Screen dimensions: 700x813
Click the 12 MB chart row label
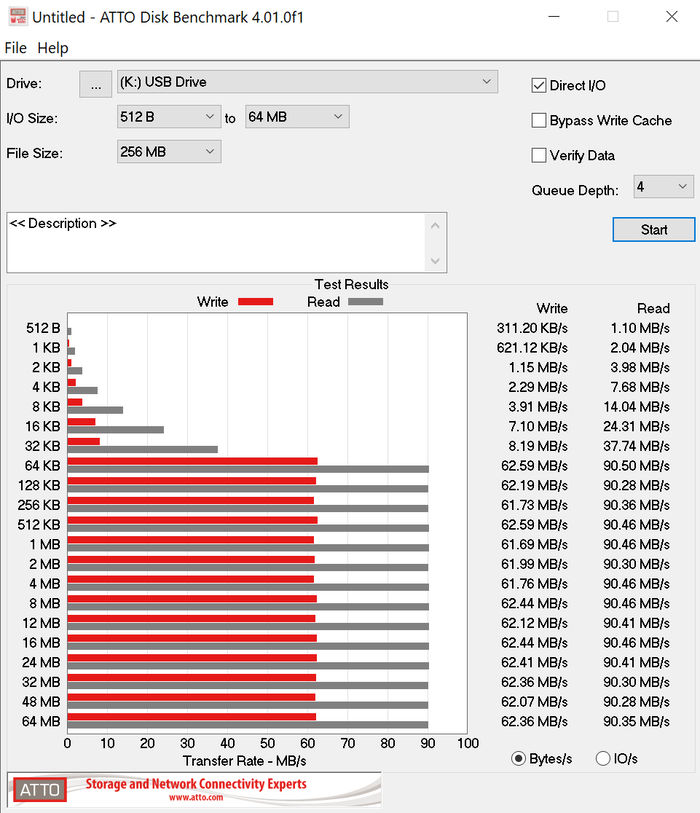[41, 623]
